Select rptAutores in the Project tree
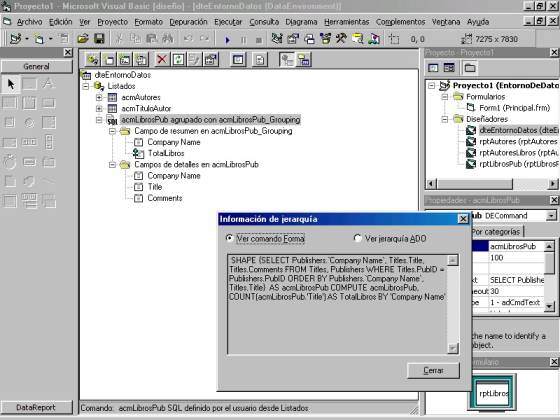 (519, 141)
